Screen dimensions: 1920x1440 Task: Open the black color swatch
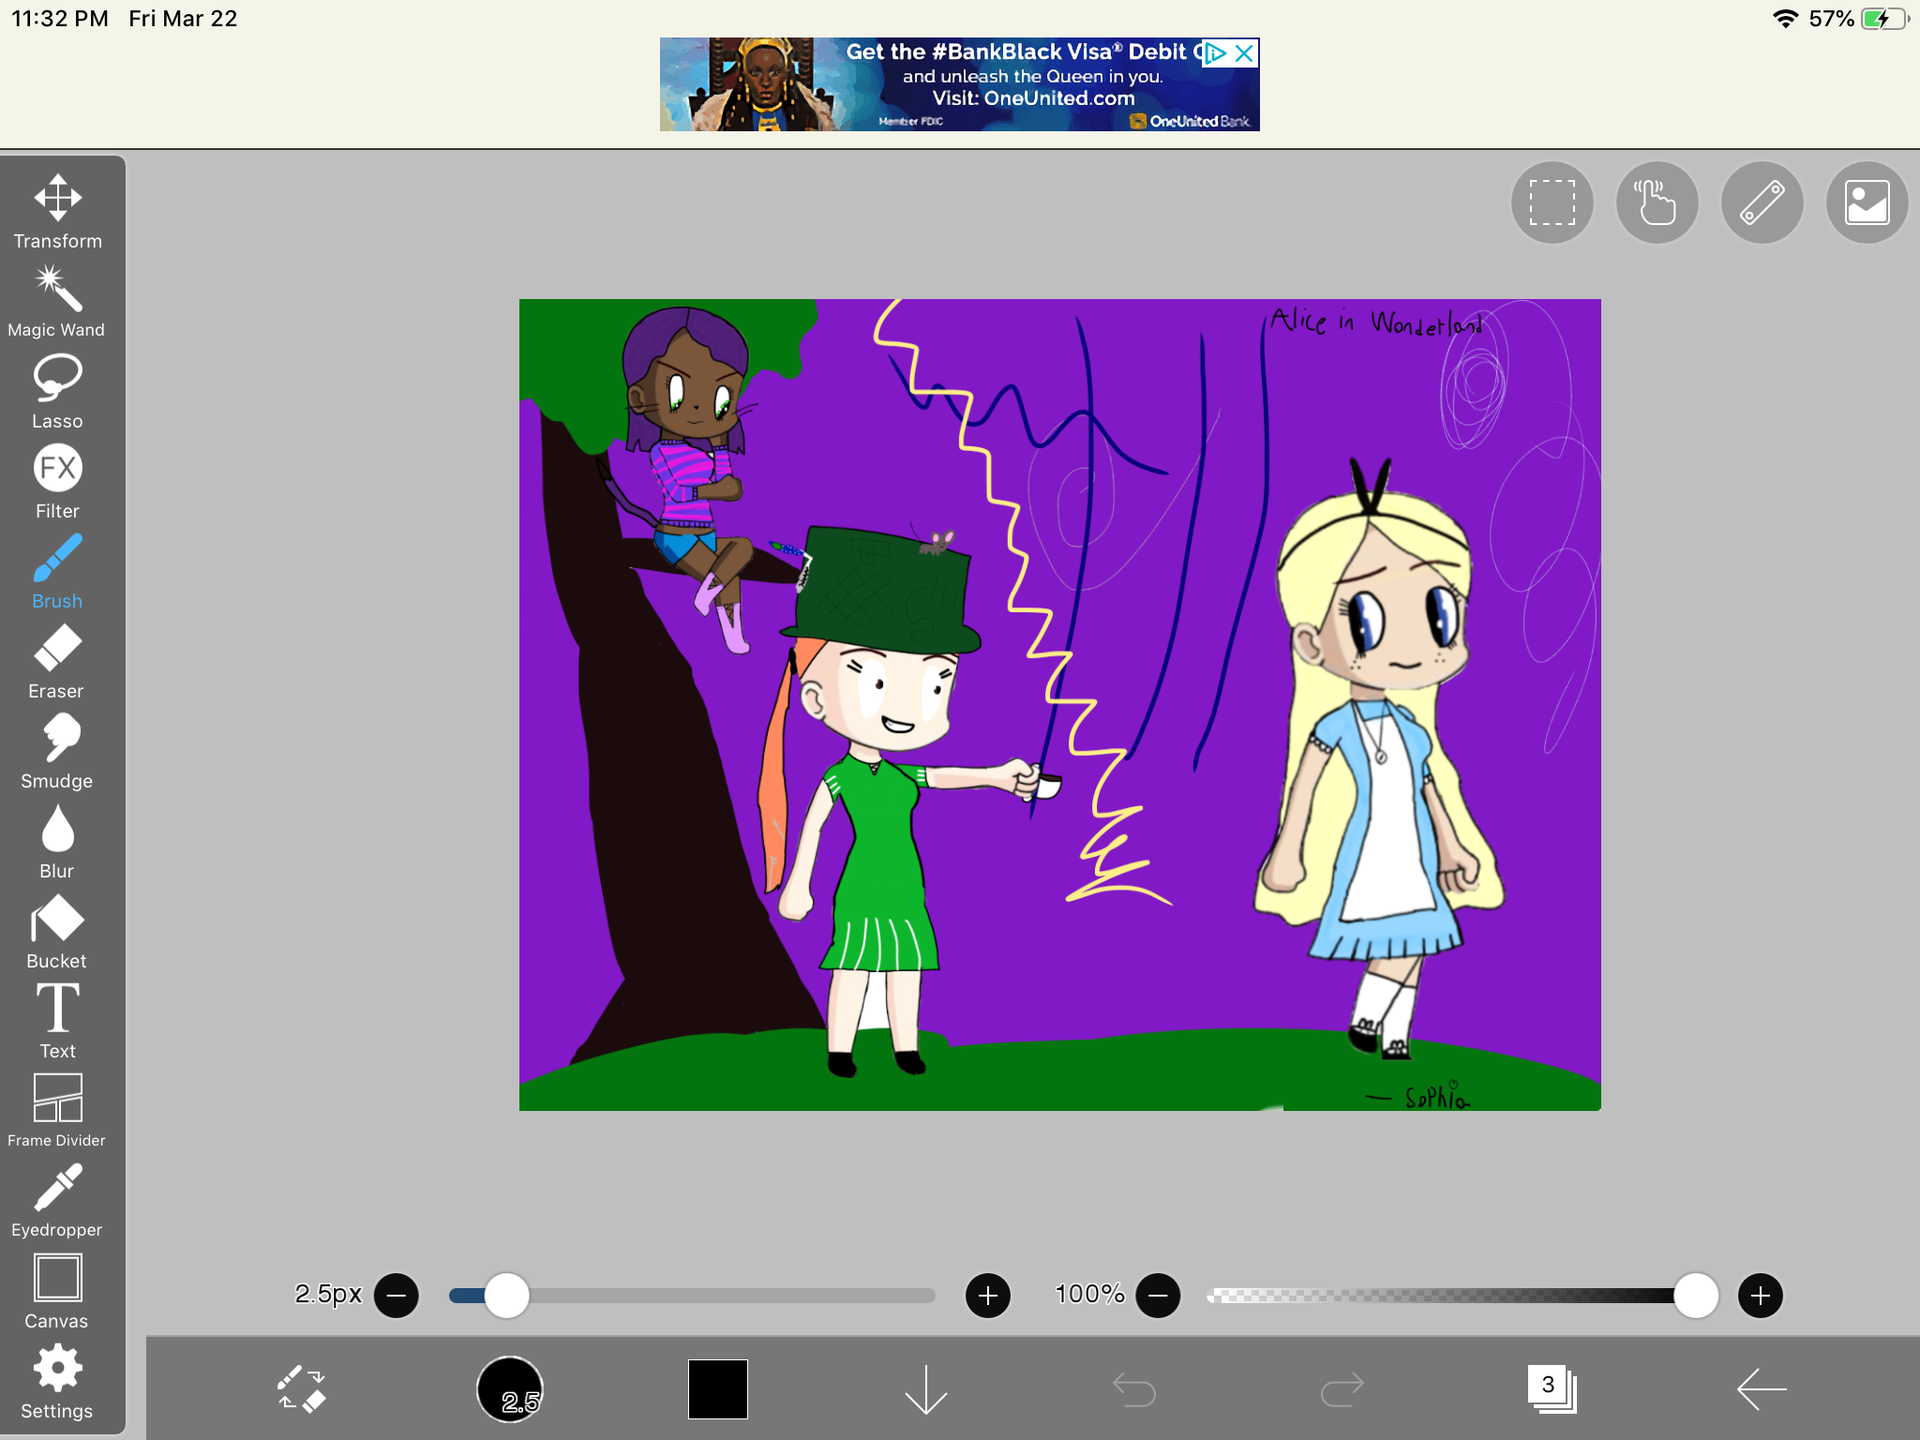pyautogui.click(x=718, y=1389)
